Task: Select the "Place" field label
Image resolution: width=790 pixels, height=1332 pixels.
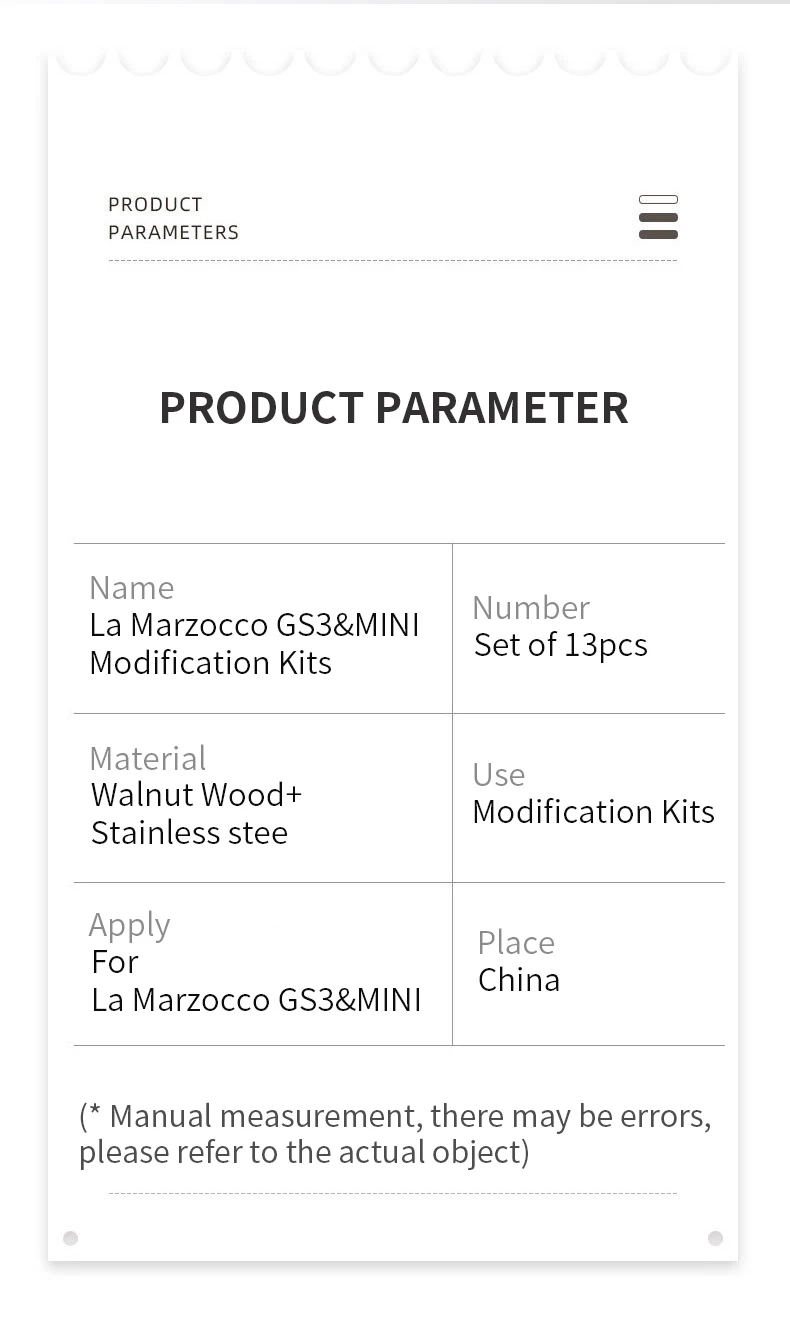Action: pos(515,942)
